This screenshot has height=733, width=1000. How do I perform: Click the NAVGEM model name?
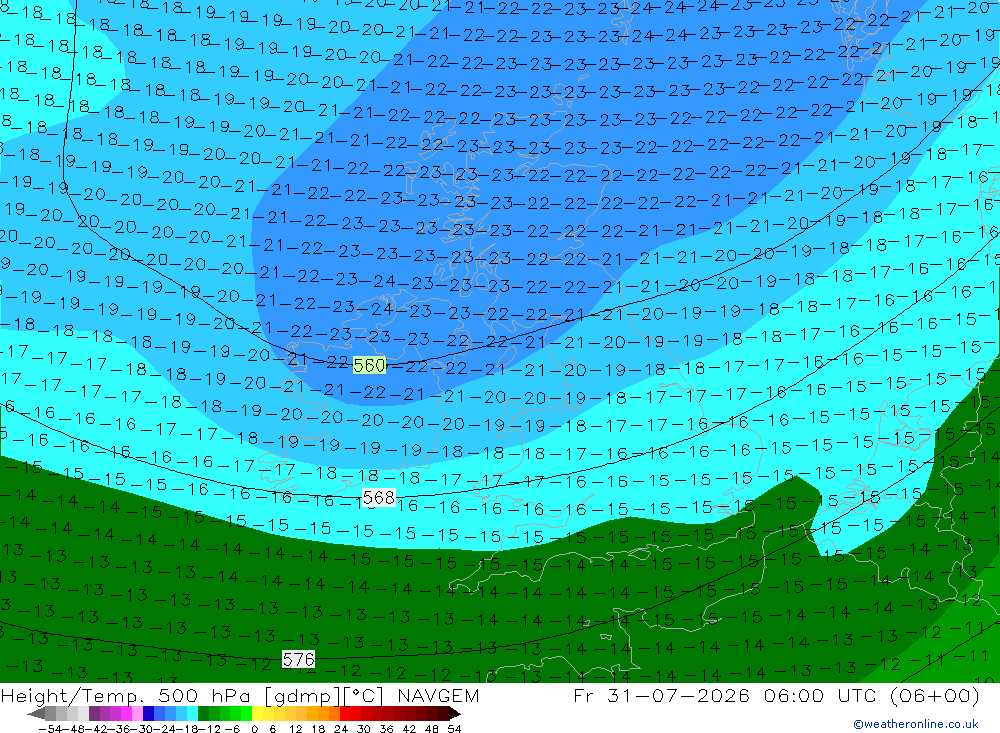point(438,696)
